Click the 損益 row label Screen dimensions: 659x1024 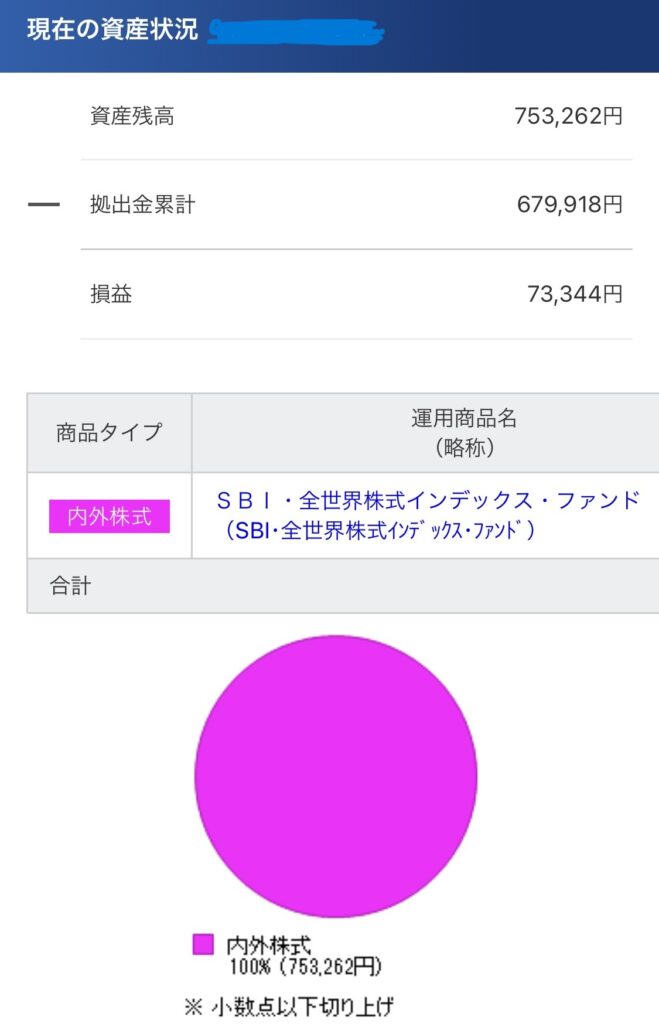tap(111, 294)
